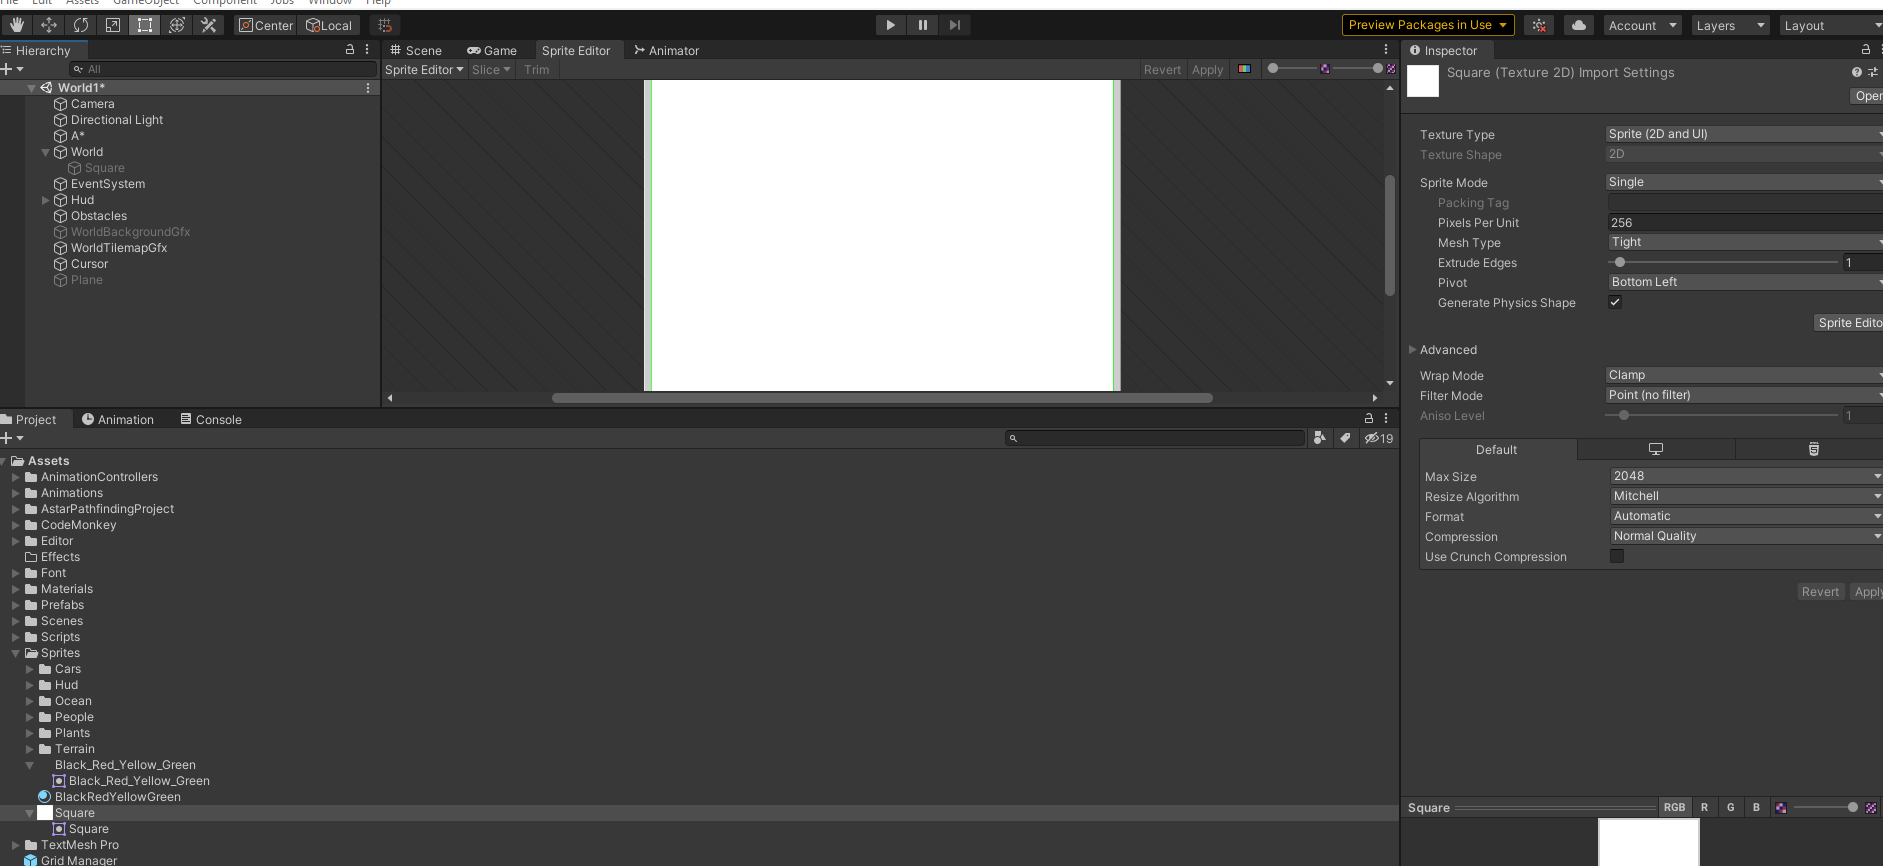Viewport: 1883px width, 866px height.
Task: Open Max Size dropdown
Action: pyautogui.click(x=1747, y=476)
